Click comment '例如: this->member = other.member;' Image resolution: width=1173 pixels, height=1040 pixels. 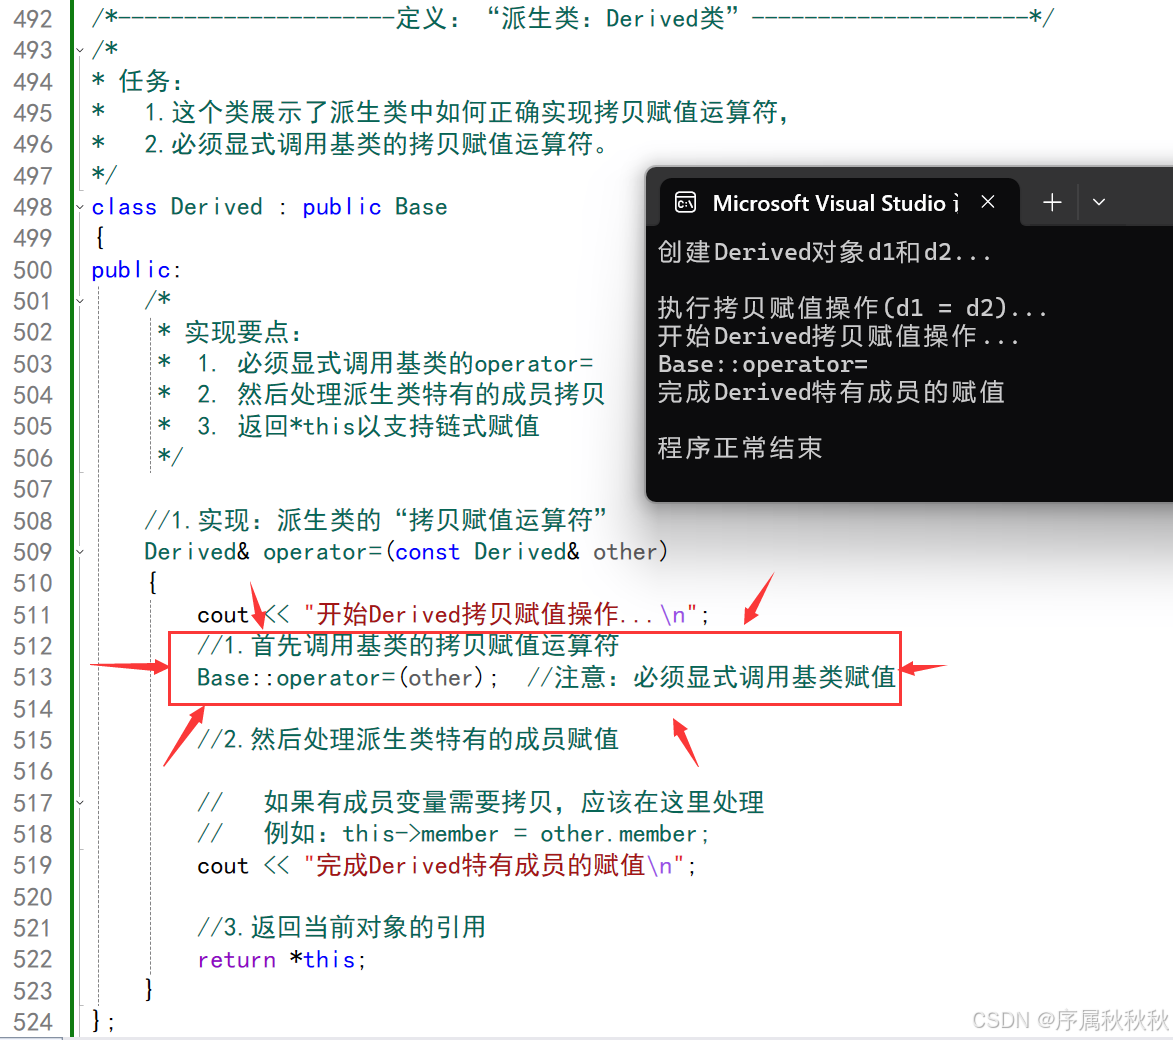point(486,834)
